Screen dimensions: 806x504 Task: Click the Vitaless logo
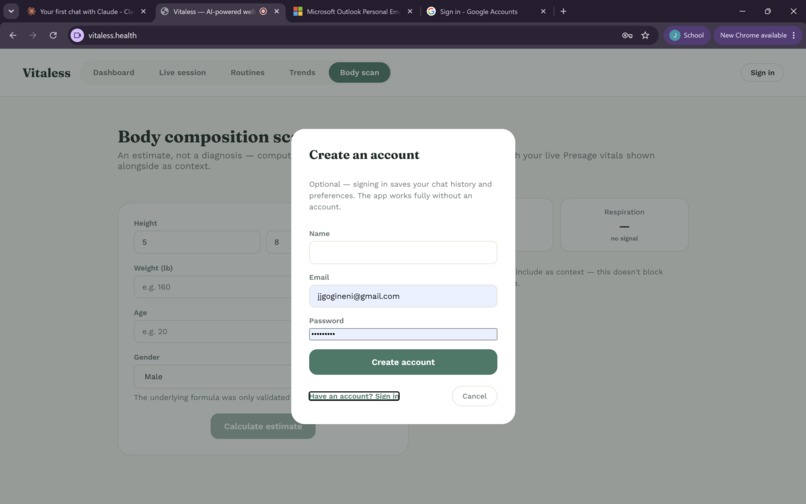(x=46, y=73)
